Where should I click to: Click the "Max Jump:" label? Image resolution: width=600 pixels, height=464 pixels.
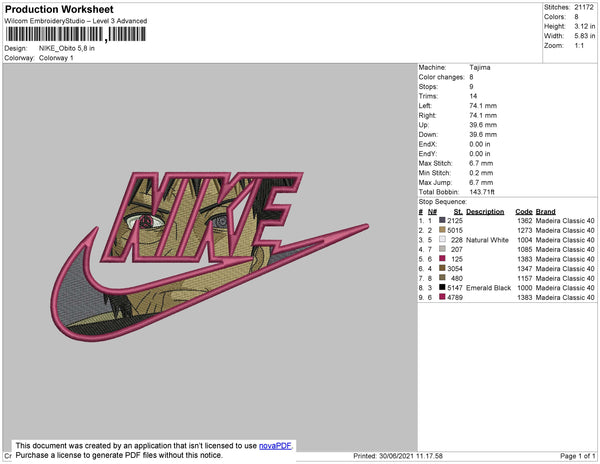435,182
